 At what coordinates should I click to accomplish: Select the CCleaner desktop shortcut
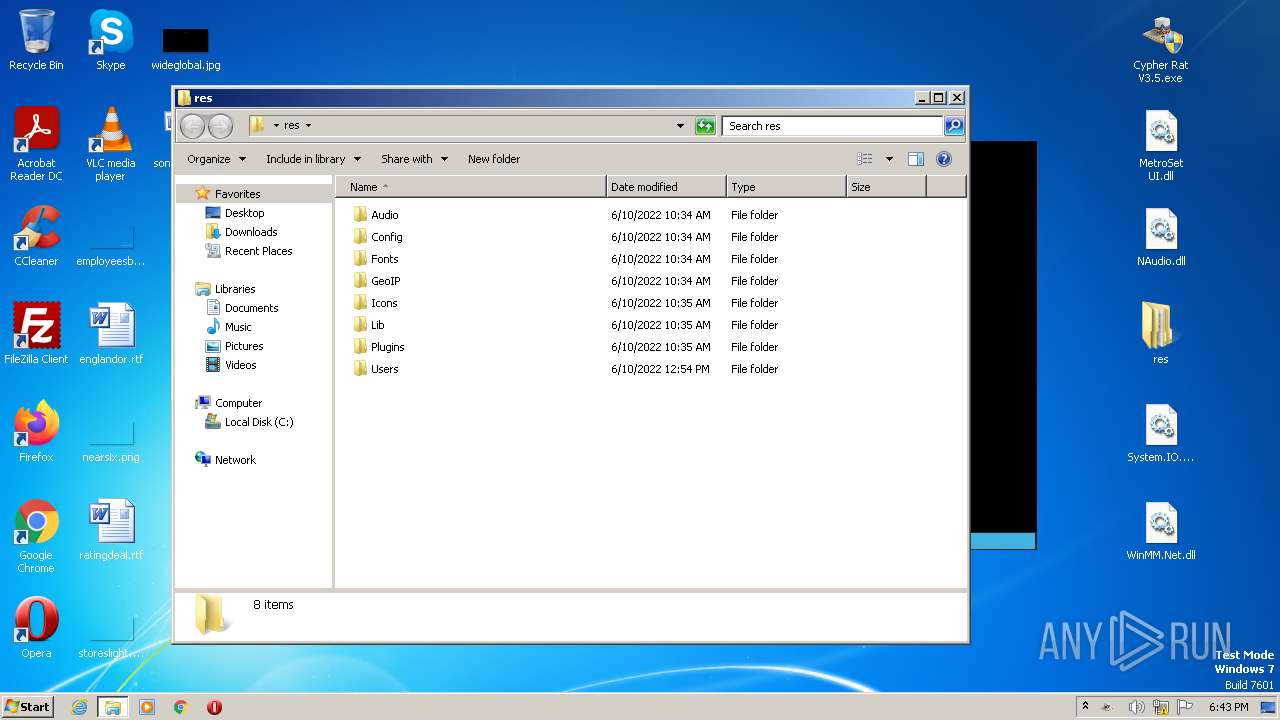pyautogui.click(x=36, y=237)
